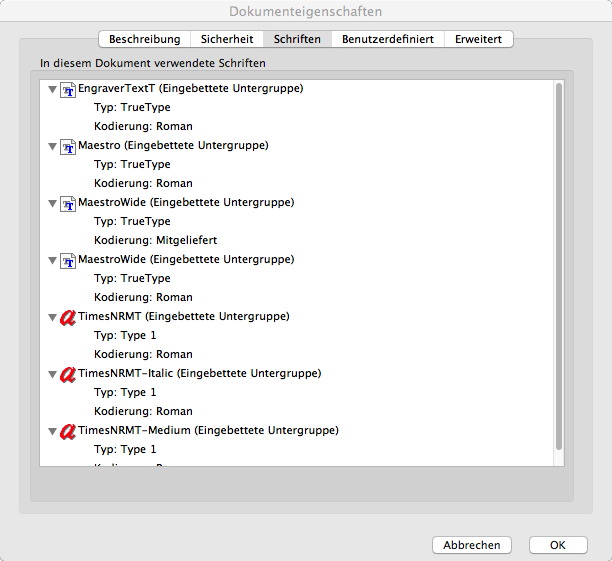Collapse the TimesNRMT disclosure triangle

pyautogui.click(x=52, y=318)
